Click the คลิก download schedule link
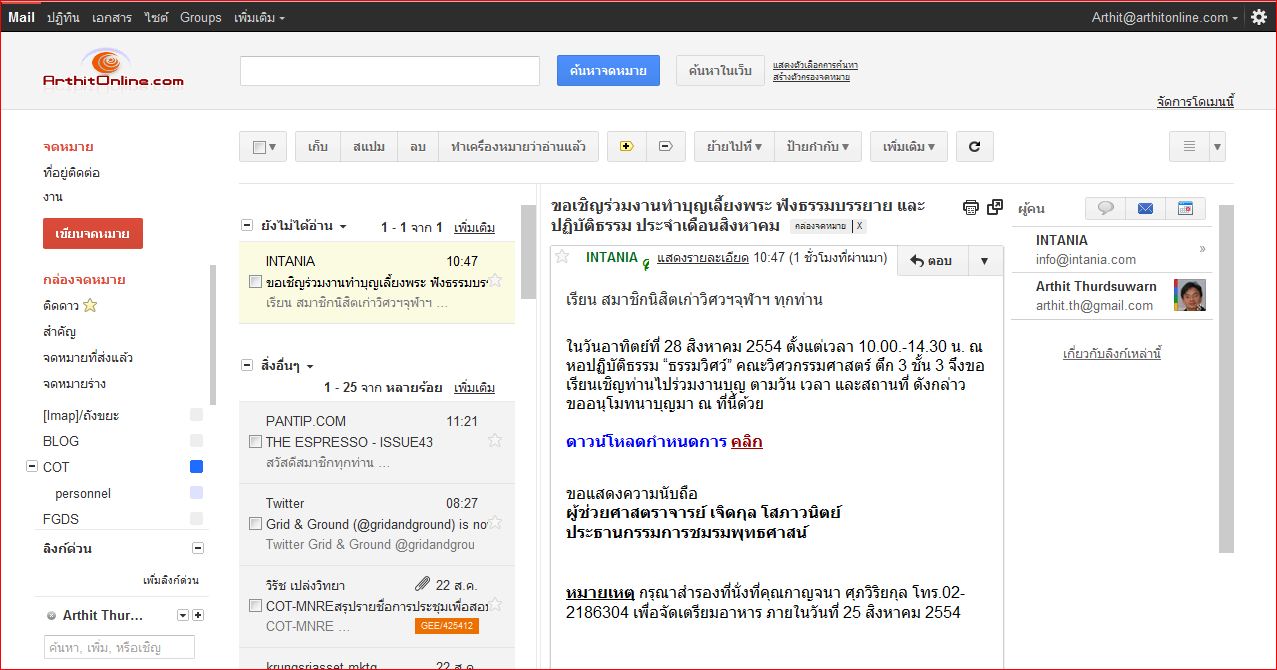Viewport: 1277px width, 670px height. tap(746, 441)
